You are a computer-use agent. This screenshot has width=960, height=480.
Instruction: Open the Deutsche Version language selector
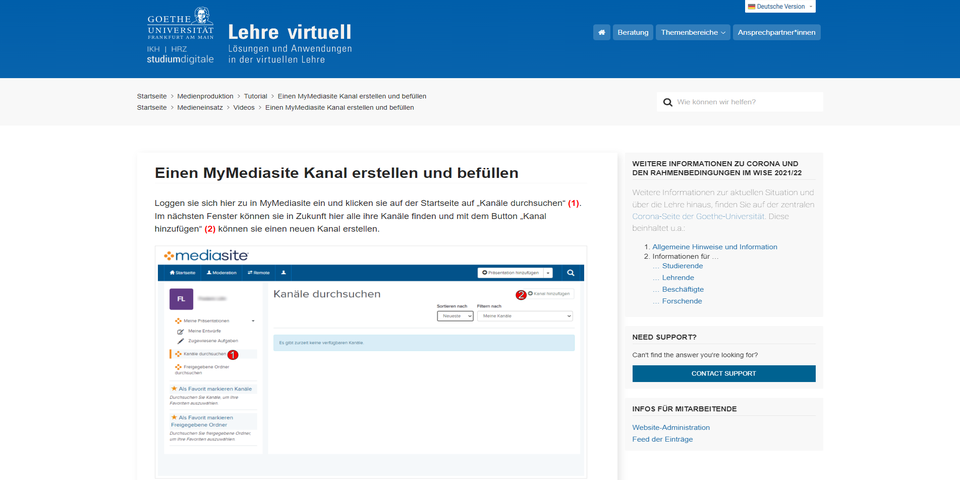(781, 6)
